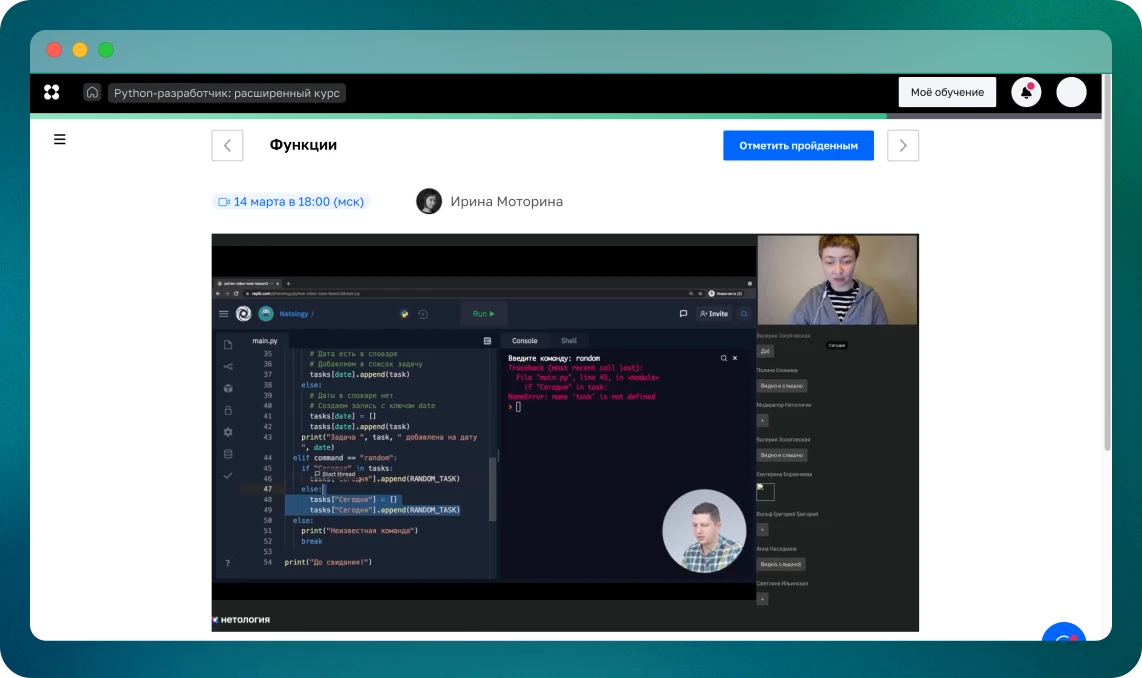
Task: Open the user profile avatar
Action: coord(1071,92)
